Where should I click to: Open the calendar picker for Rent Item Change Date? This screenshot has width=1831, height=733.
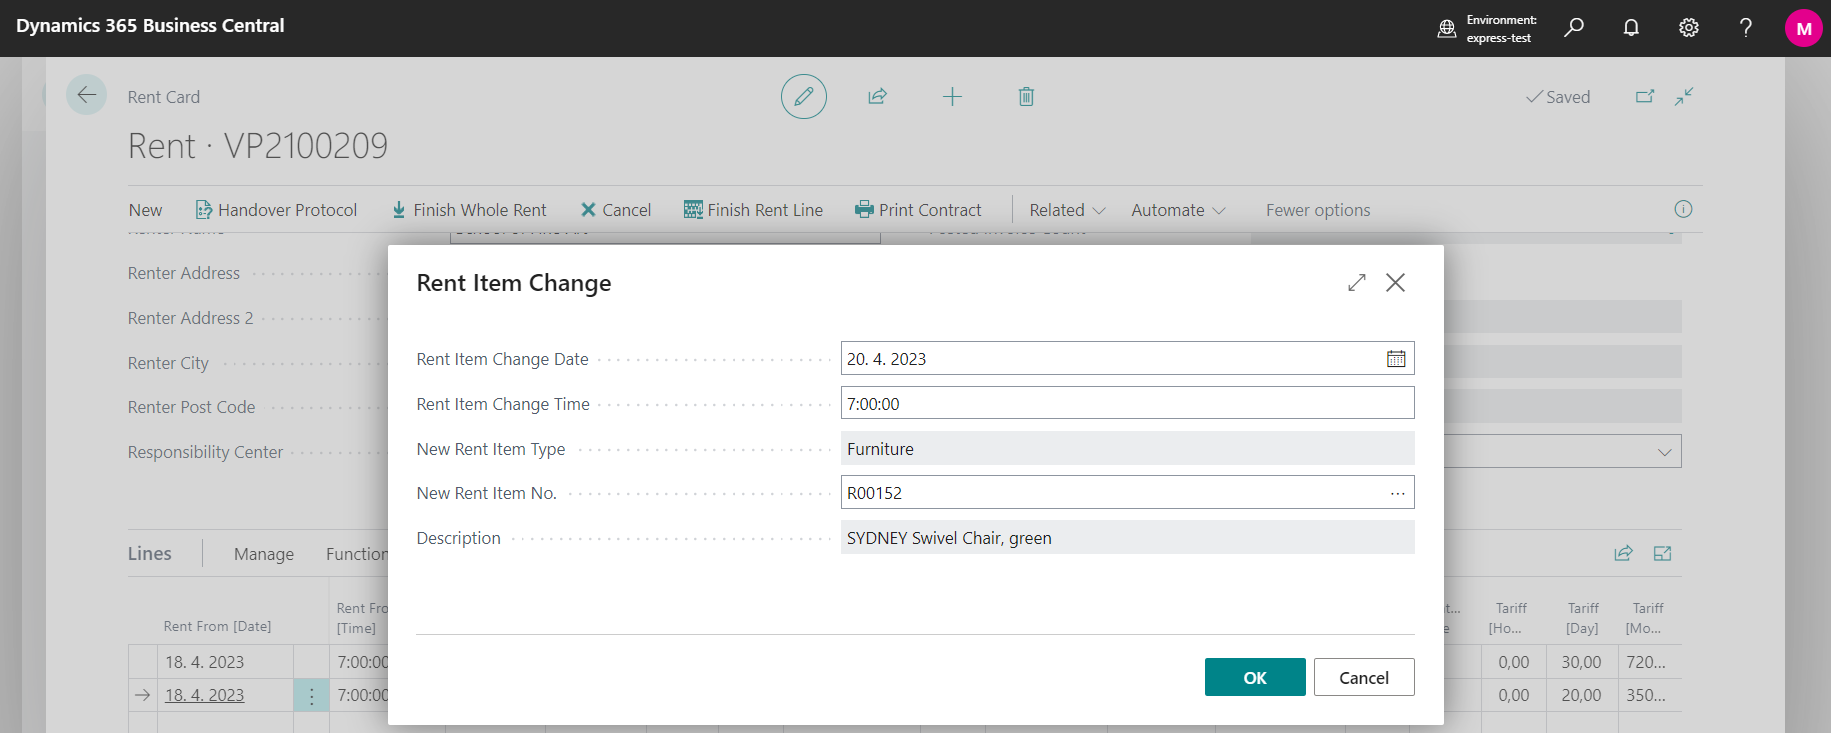click(1396, 359)
